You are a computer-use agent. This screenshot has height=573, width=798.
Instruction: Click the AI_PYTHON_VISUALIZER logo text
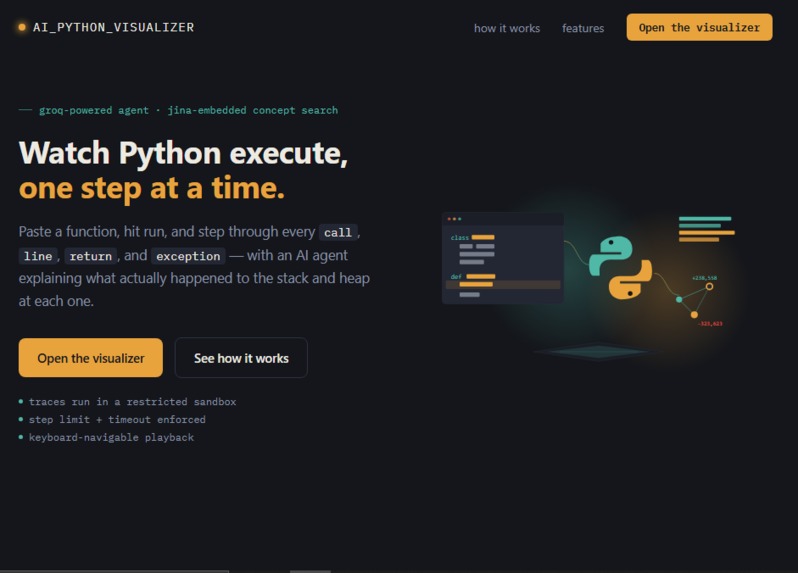pyautogui.click(x=113, y=27)
